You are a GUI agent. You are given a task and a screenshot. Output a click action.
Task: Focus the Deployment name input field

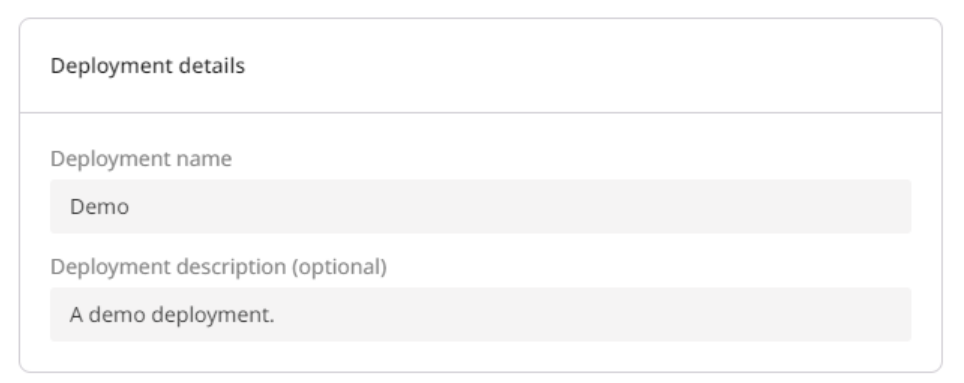coord(480,207)
